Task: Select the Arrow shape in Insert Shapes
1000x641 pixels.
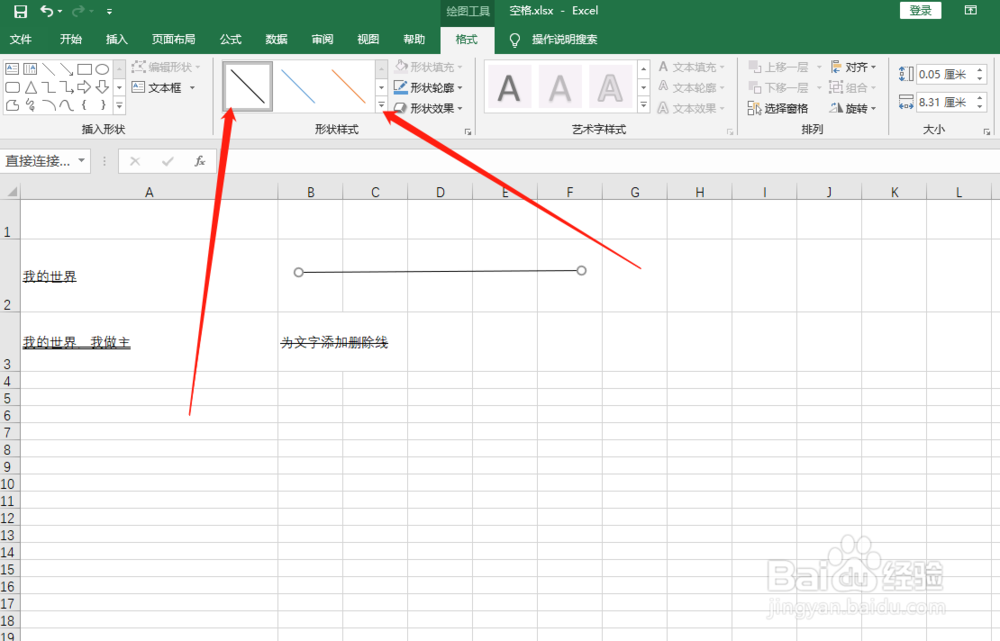Action: coord(66,68)
